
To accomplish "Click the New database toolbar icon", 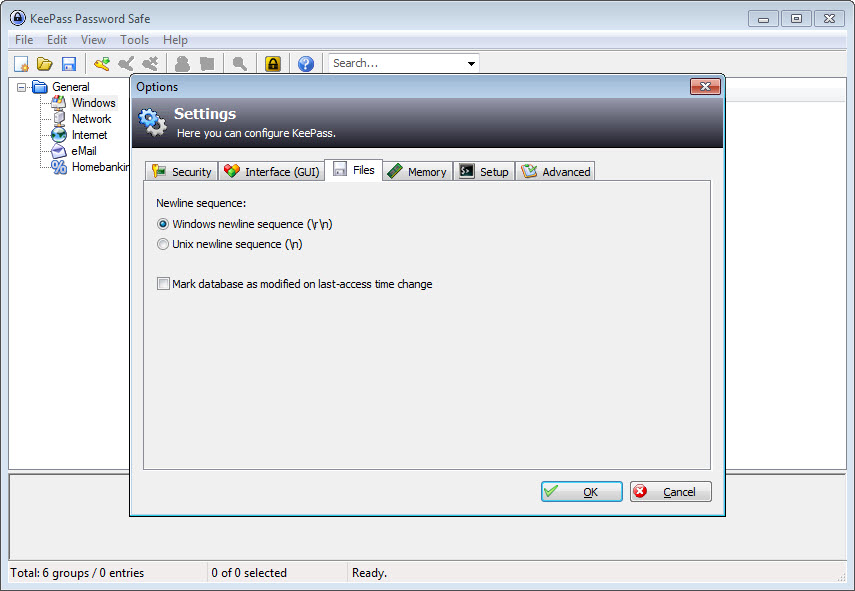I will (21, 64).
